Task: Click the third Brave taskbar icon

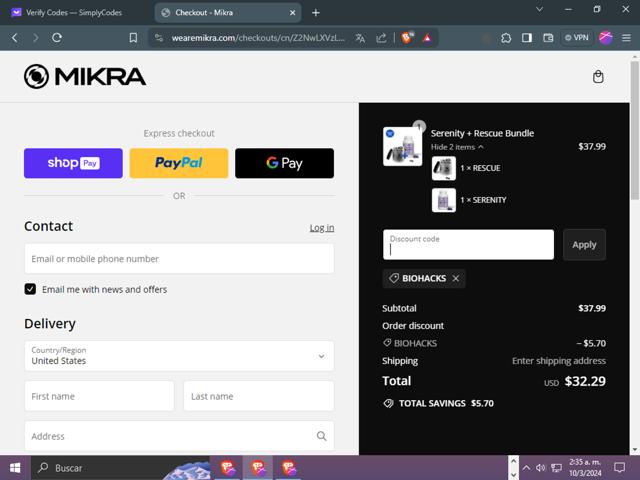Action: pyautogui.click(x=289, y=468)
